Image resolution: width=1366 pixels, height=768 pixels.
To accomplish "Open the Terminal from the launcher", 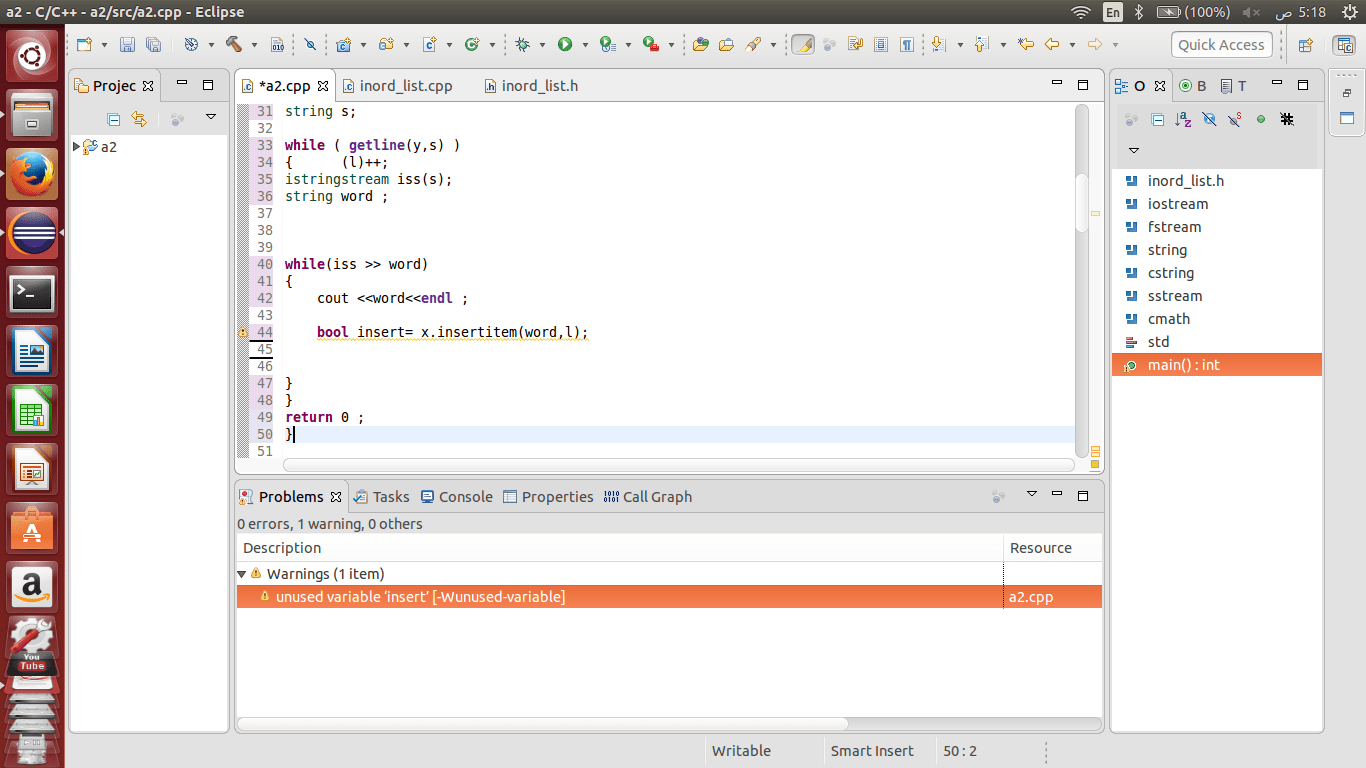I will tap(32, 294).
